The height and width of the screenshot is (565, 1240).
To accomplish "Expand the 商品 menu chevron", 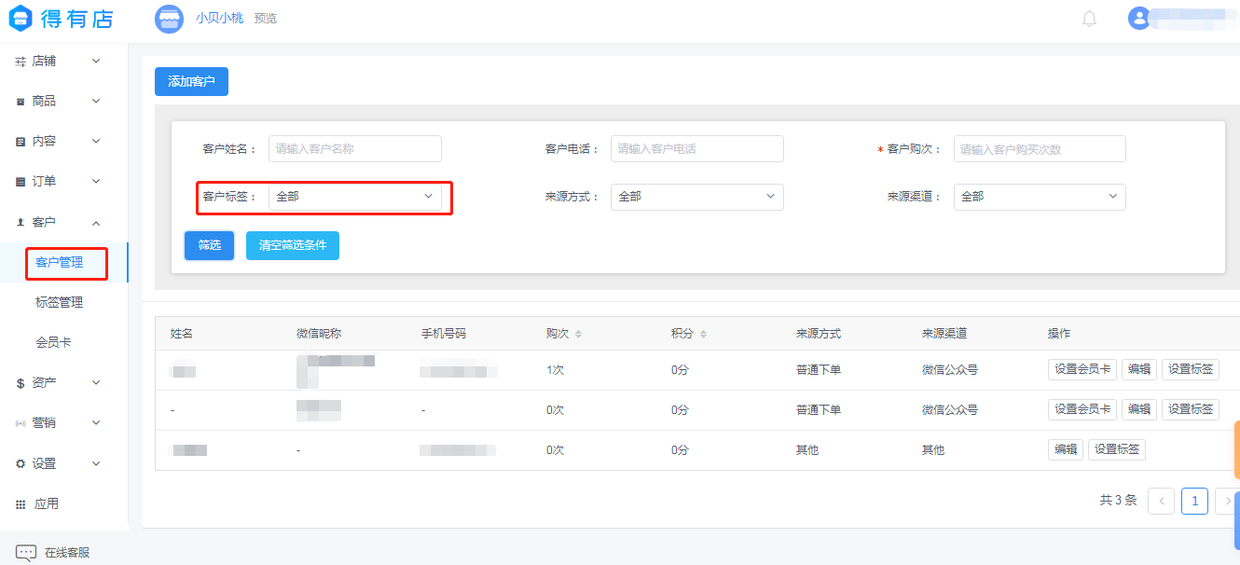I will tap(96, 101).
